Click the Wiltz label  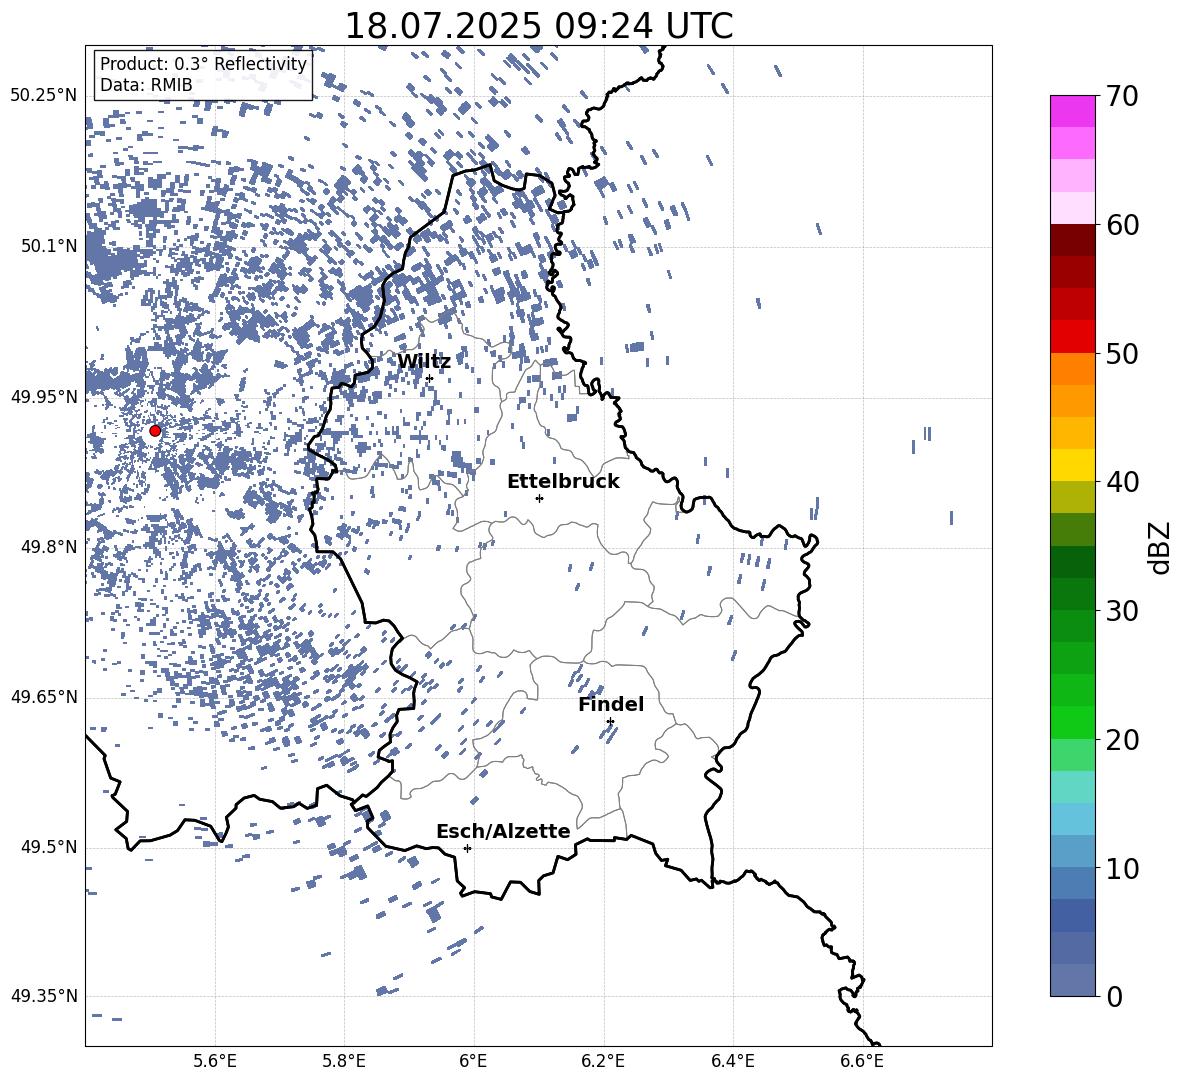[424, 362]
